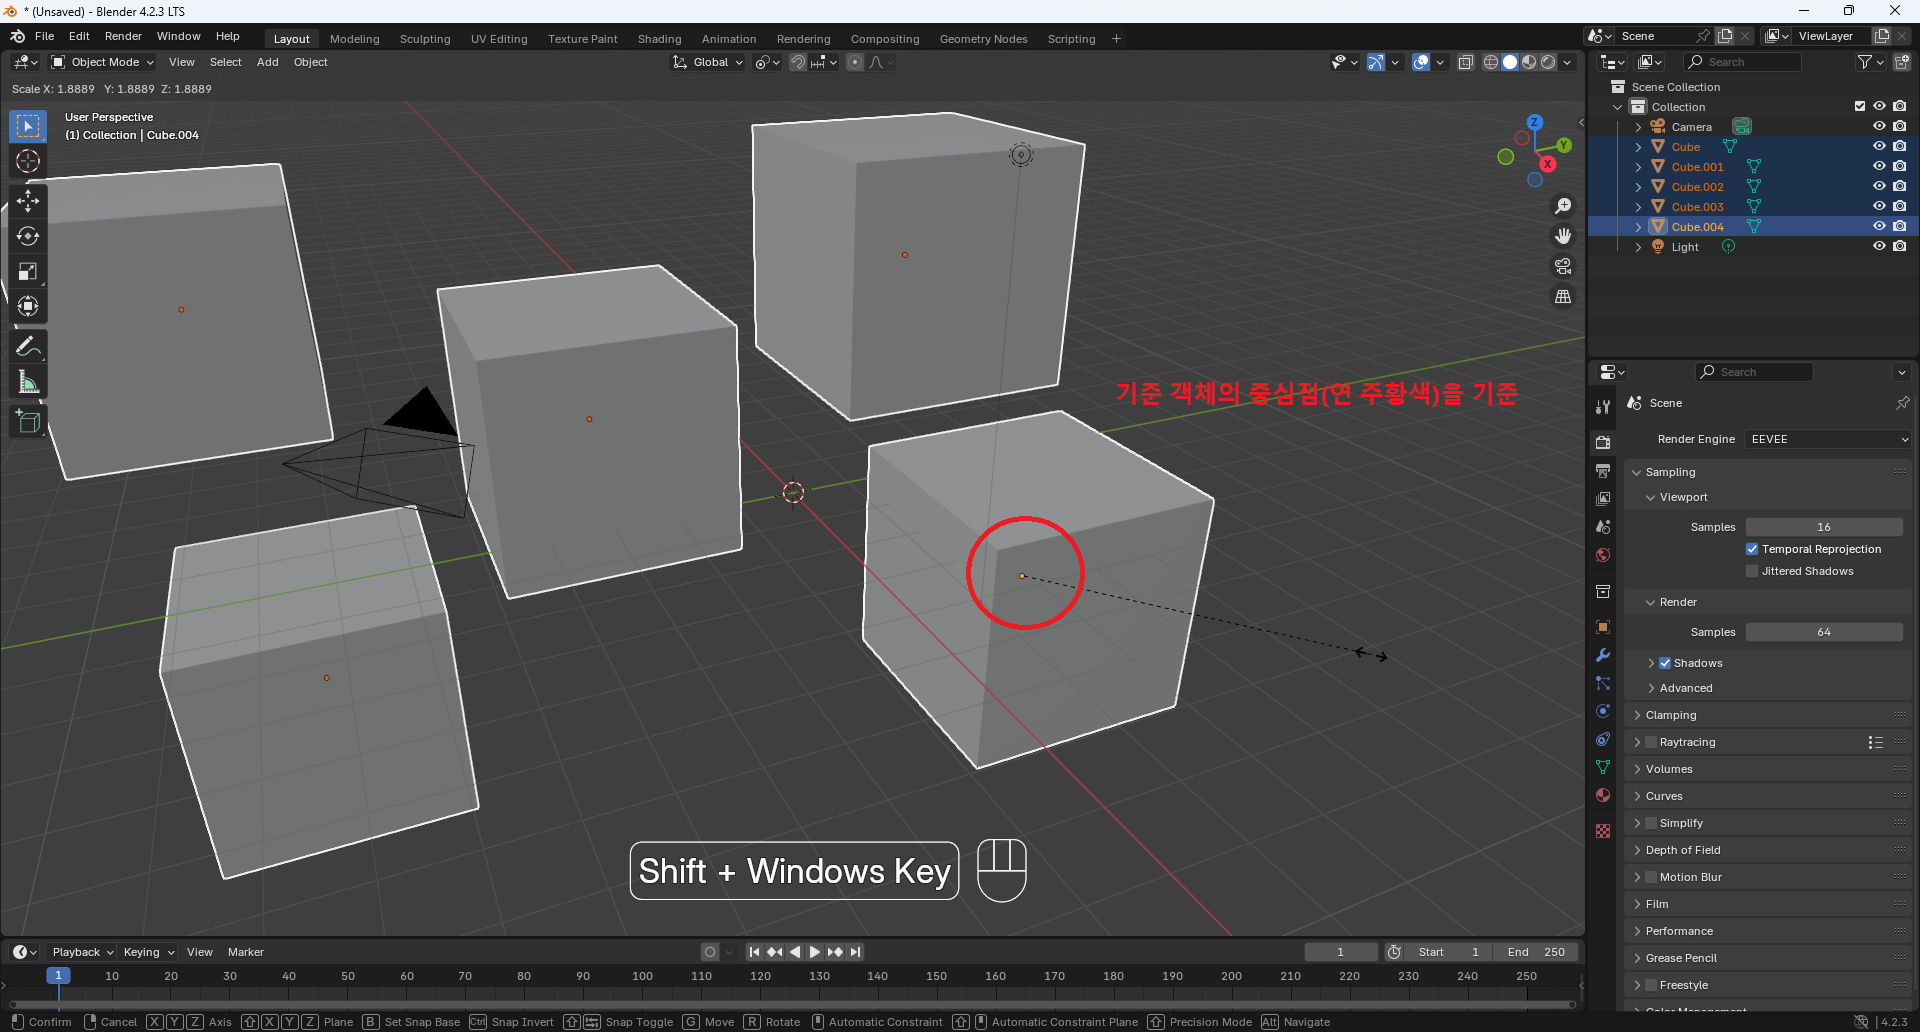Switch to the Modeling workspace tab
This screenshot has height=1032, width=1920.
tap(355, 39)
